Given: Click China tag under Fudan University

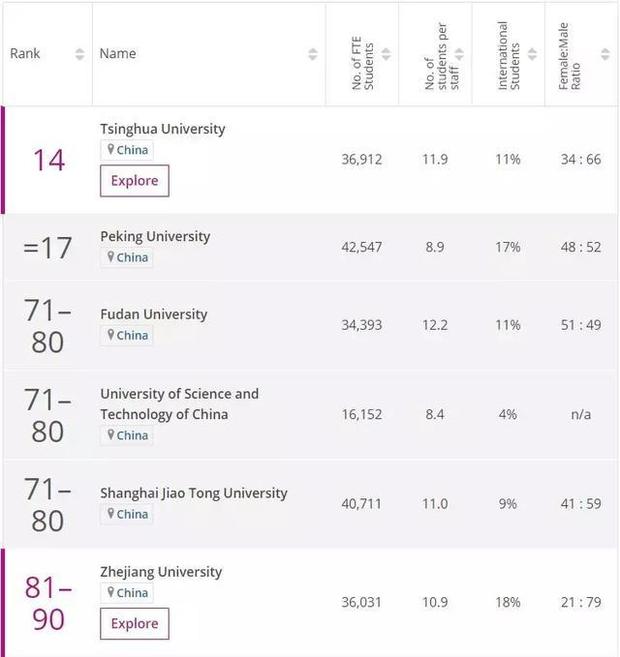Looking at the screenshot, I should pyautogui.click(x=127, y=335).
